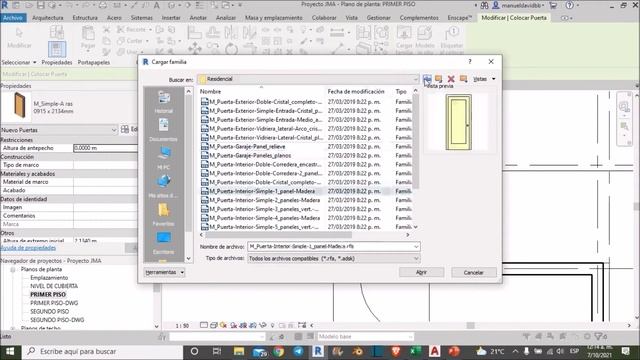This screenshot has height=360, width=640.
Task: Open network places in the sidebar
Action: [x=164, y=187]
